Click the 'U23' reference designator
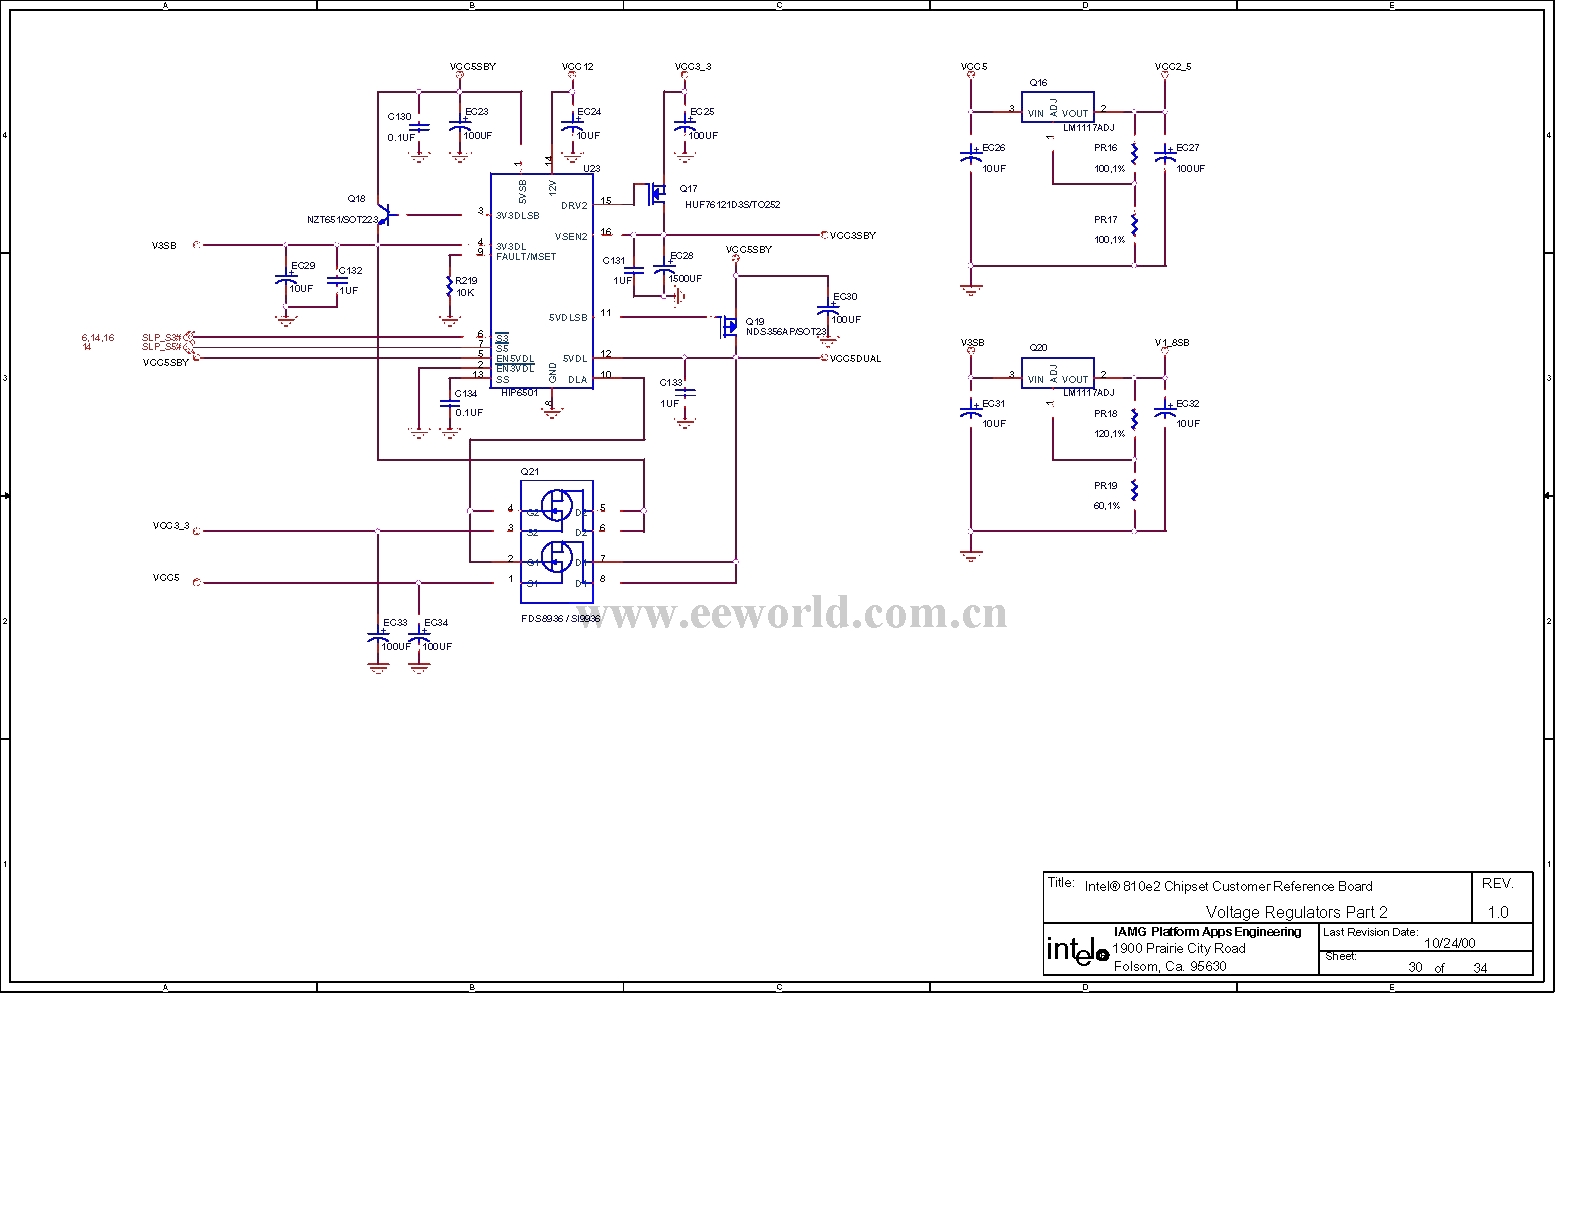 pyautogui.click(x=590, y=169)
